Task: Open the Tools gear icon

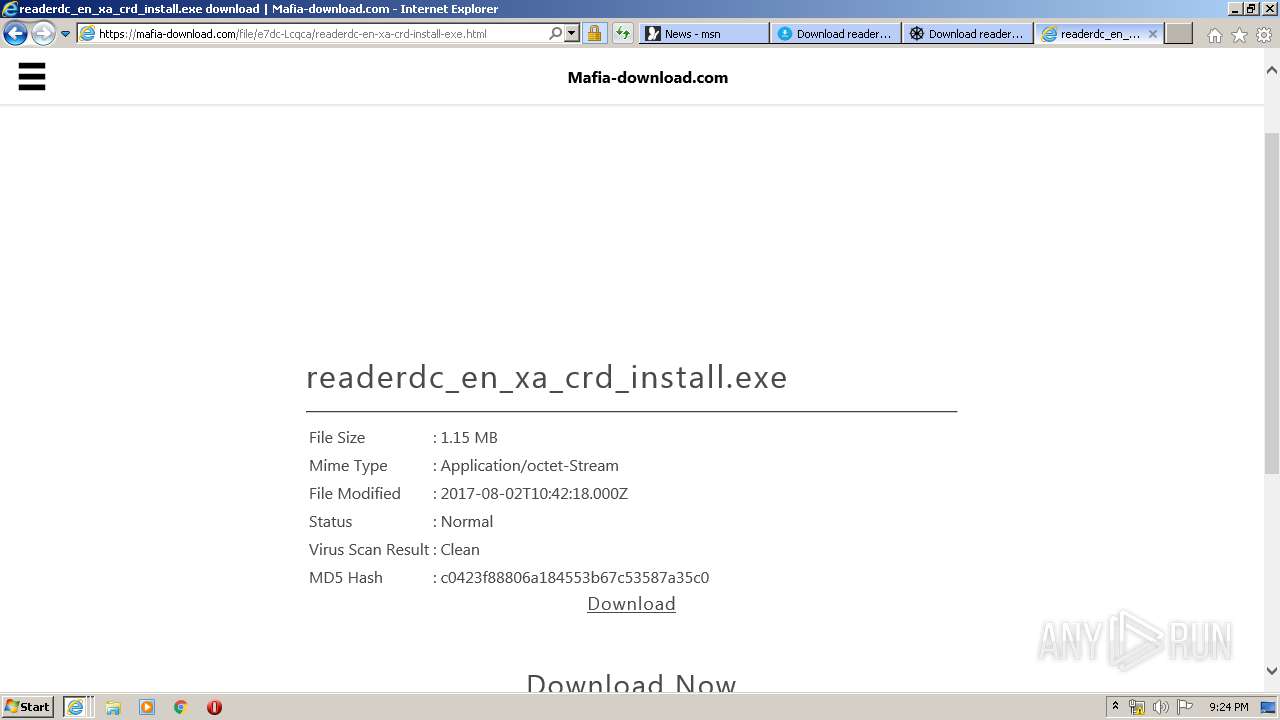Action: [x=1264, y=35]
